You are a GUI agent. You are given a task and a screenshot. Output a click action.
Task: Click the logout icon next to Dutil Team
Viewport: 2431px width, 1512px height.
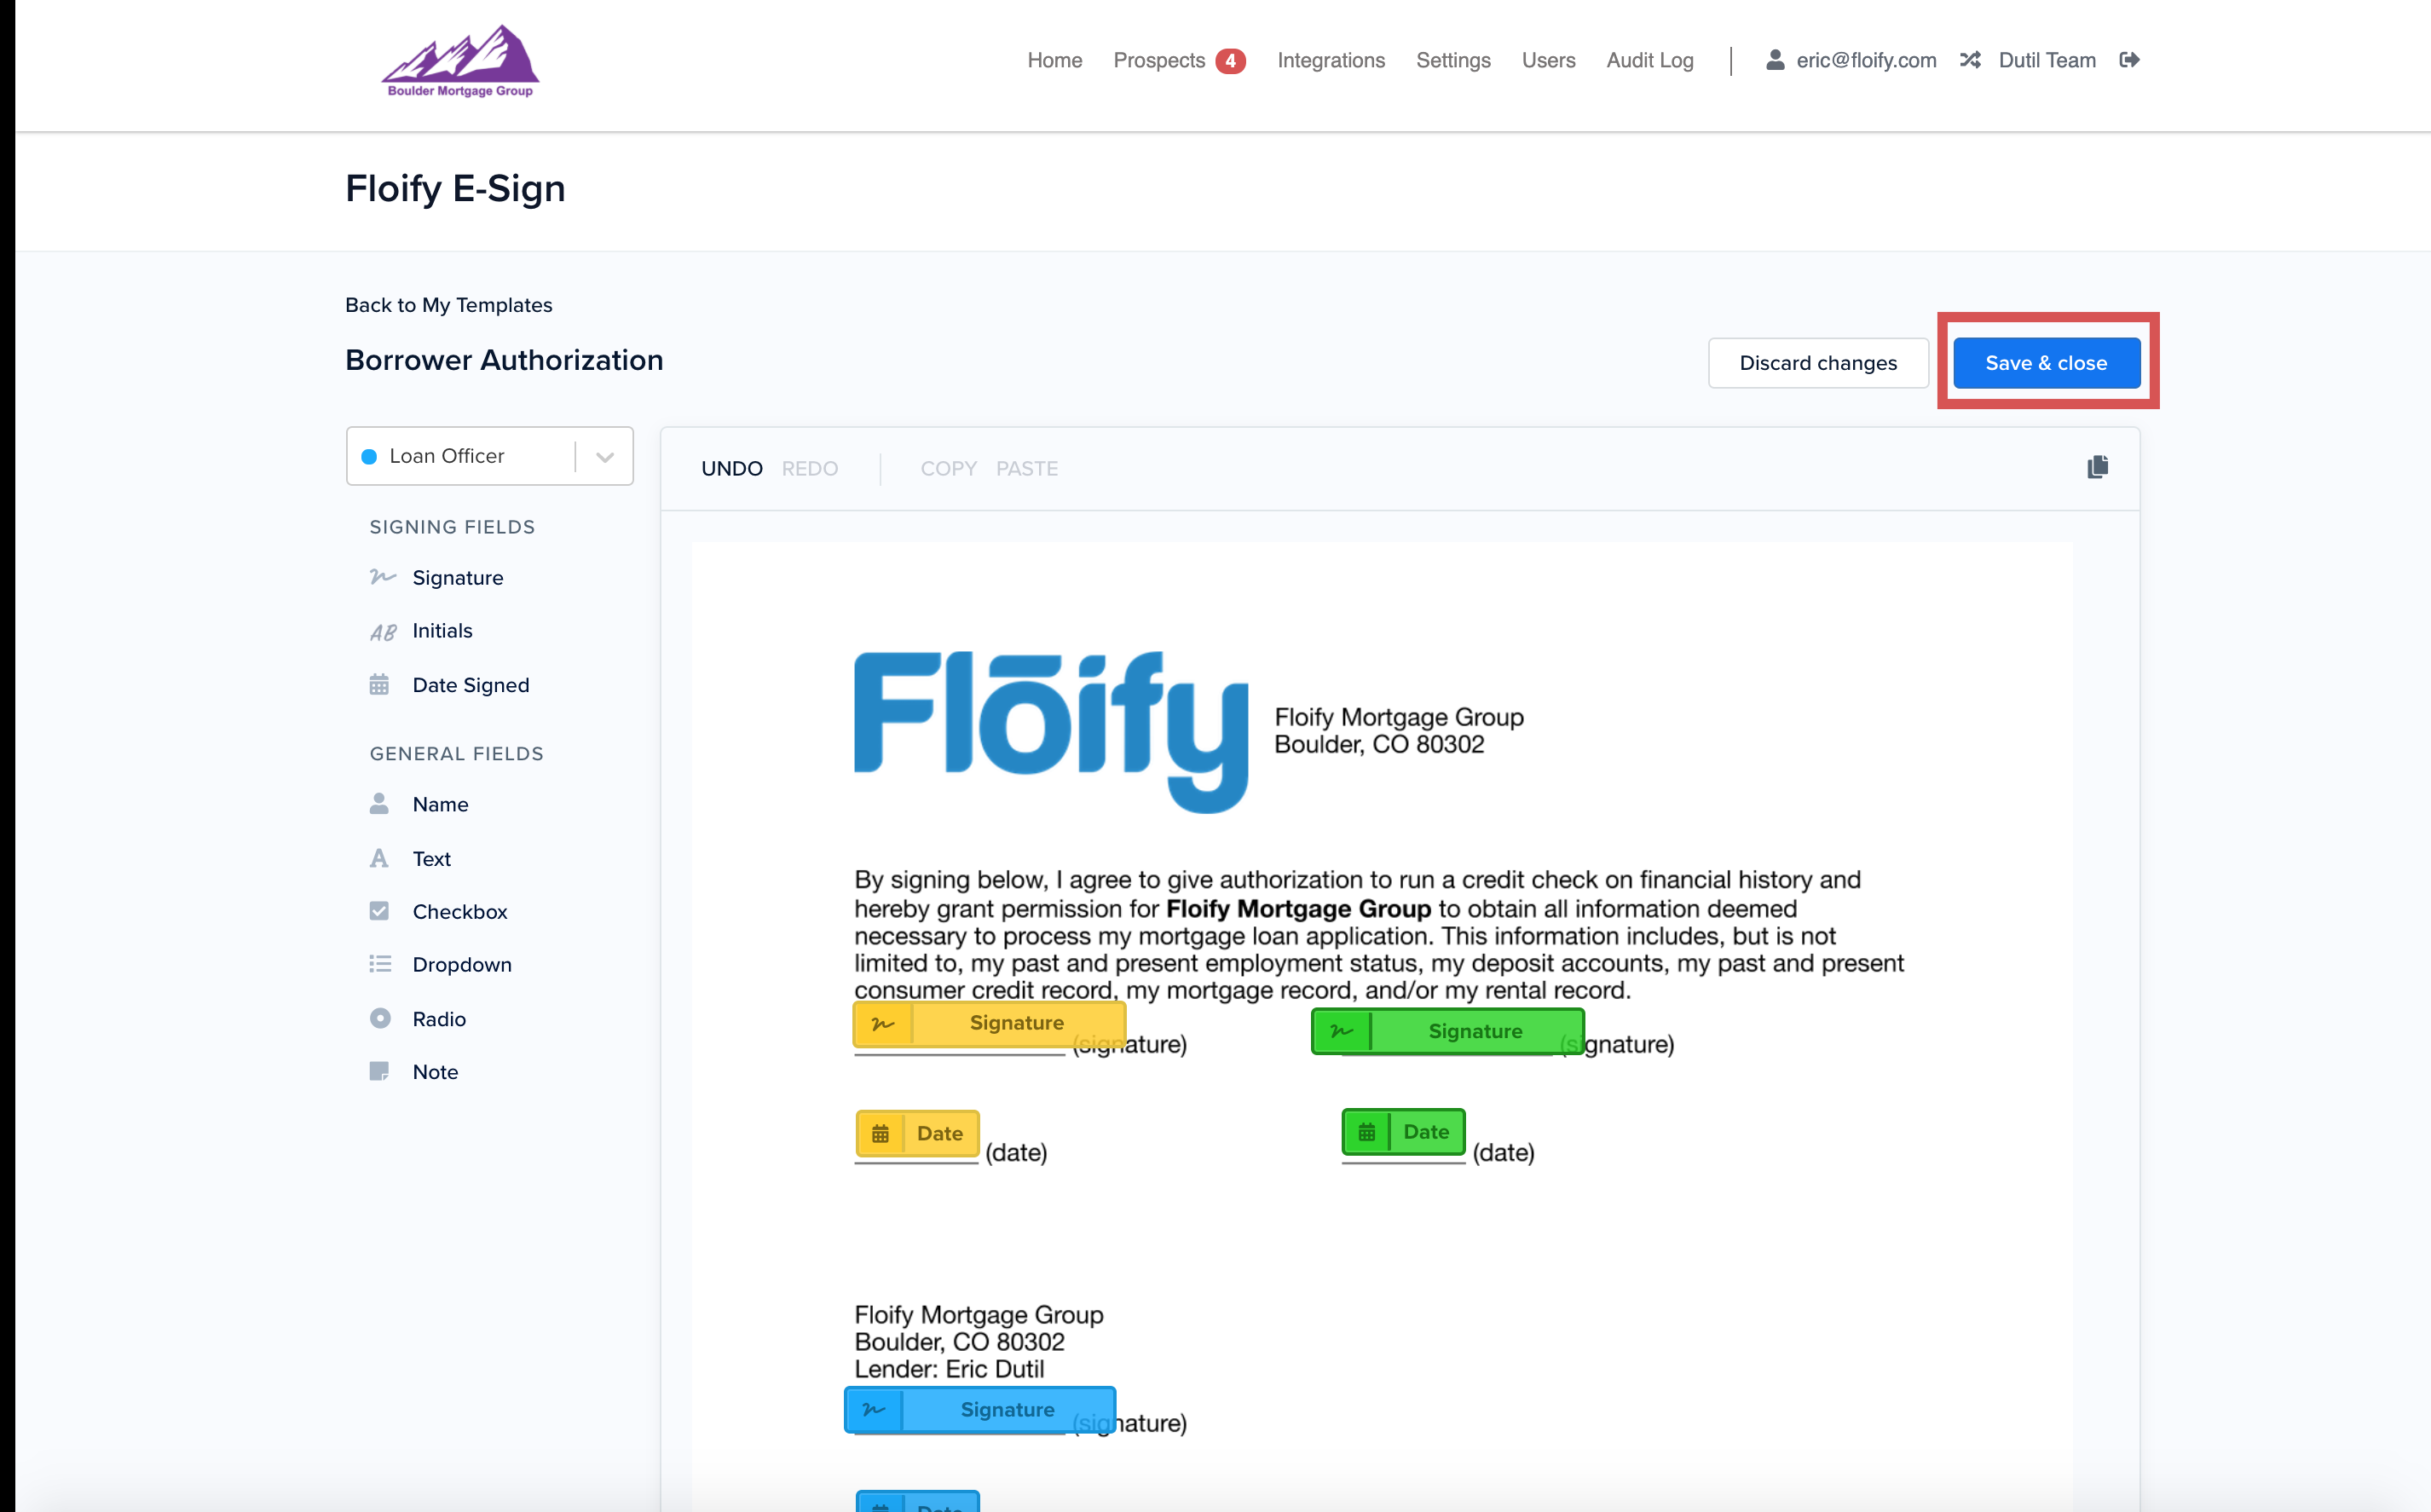[2129, 60]
